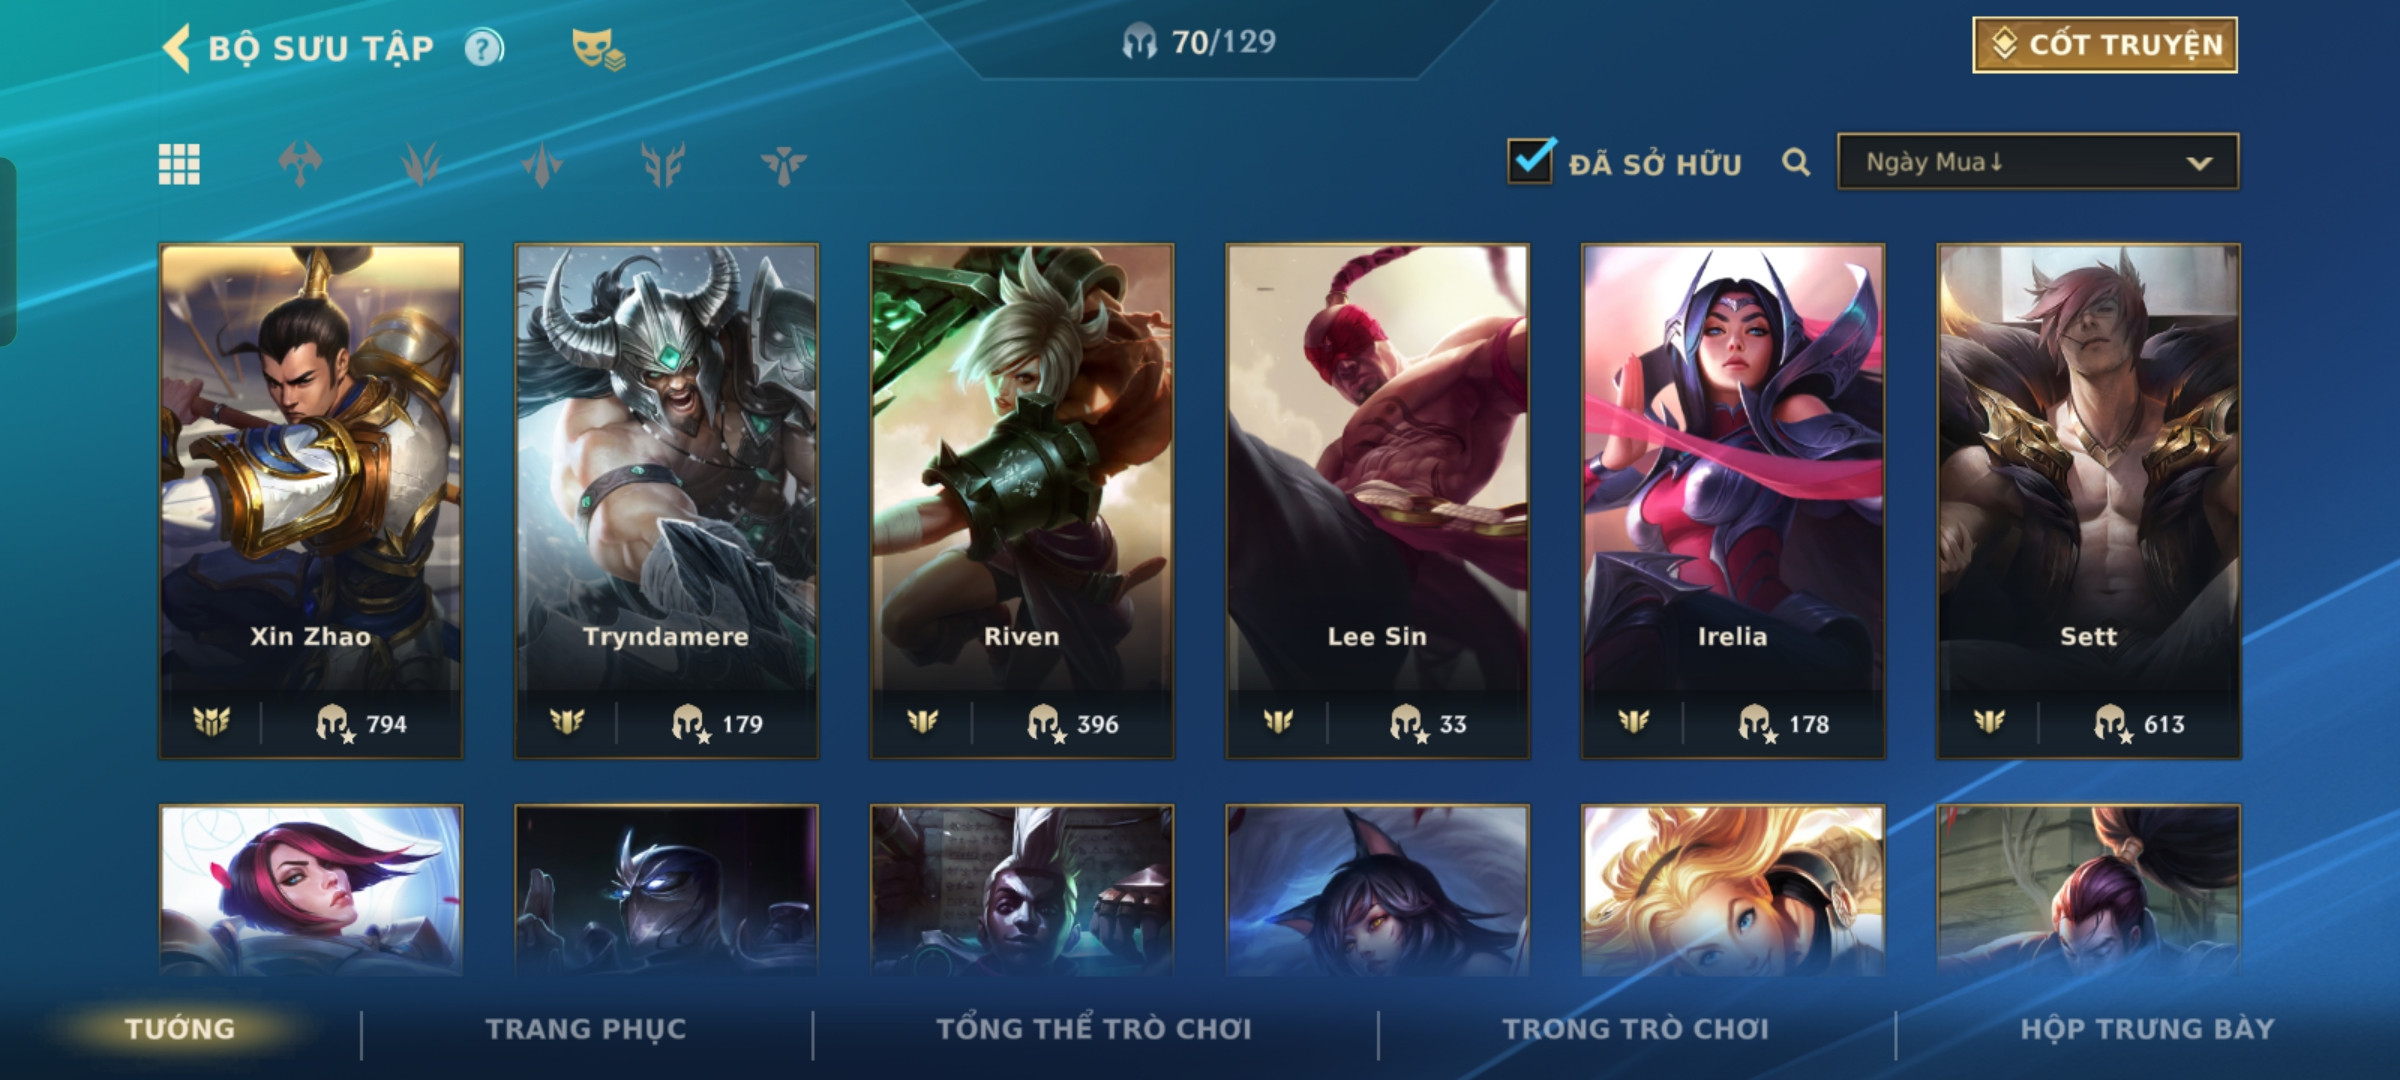Click the search magnifier icon

(x=1796, y=162)
